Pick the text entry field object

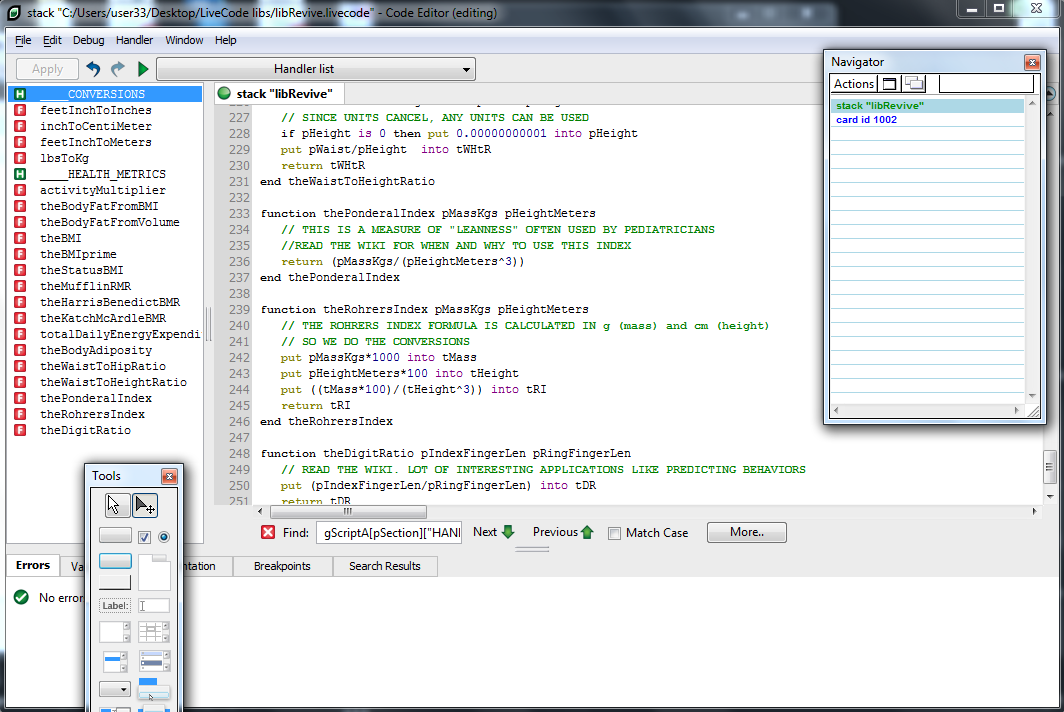[x=154, y=605]
